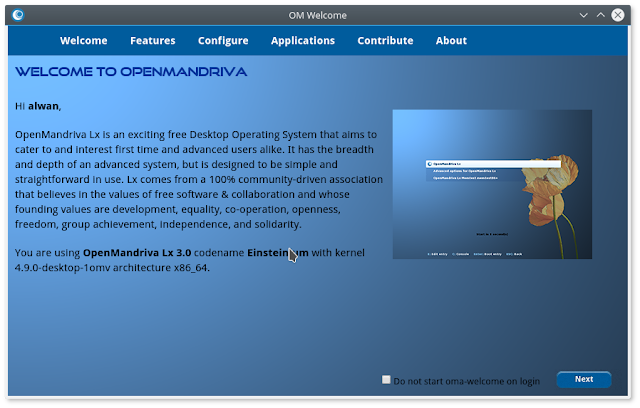This screenshot has width=640, height=408.
Task: Click the 'Welcome to OpenMandriva' heading
Action: [131, 72]
